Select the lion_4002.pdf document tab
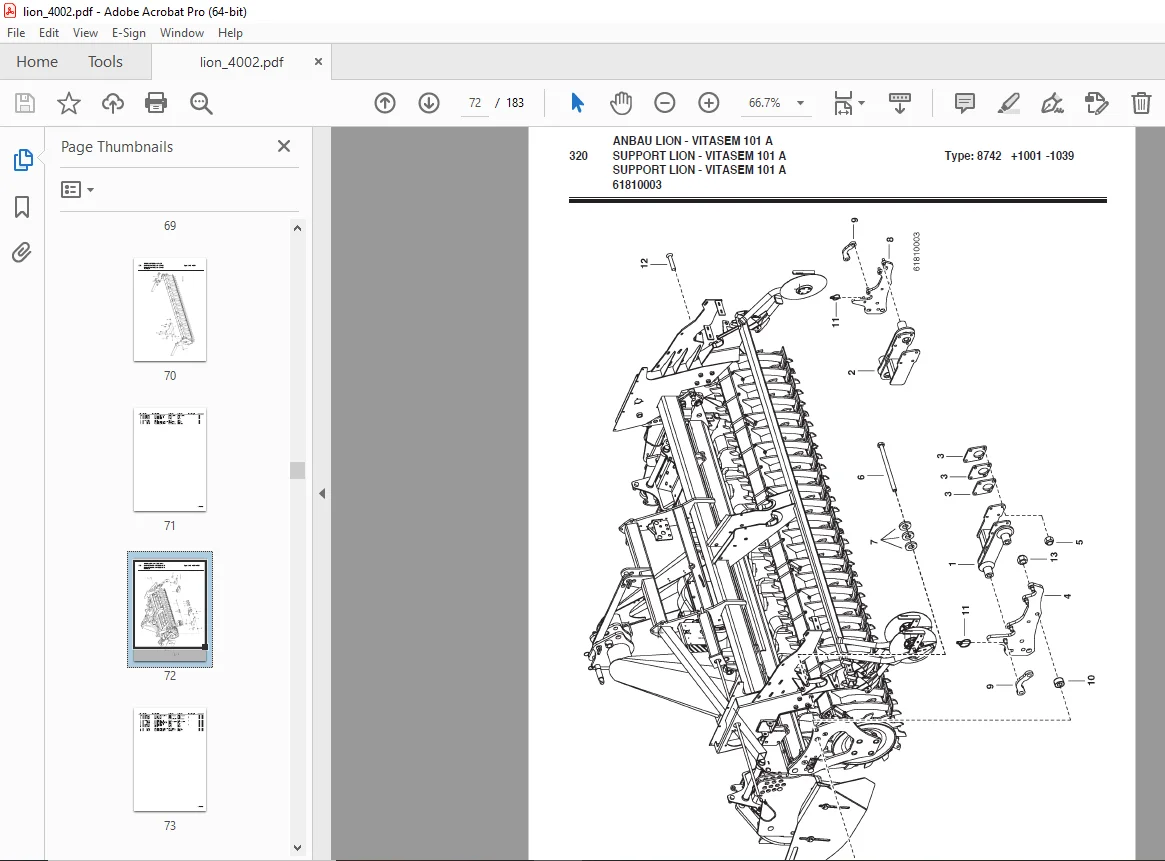Image resolution: width=1165 pixels, height=861 pixels. coord(241,62)
